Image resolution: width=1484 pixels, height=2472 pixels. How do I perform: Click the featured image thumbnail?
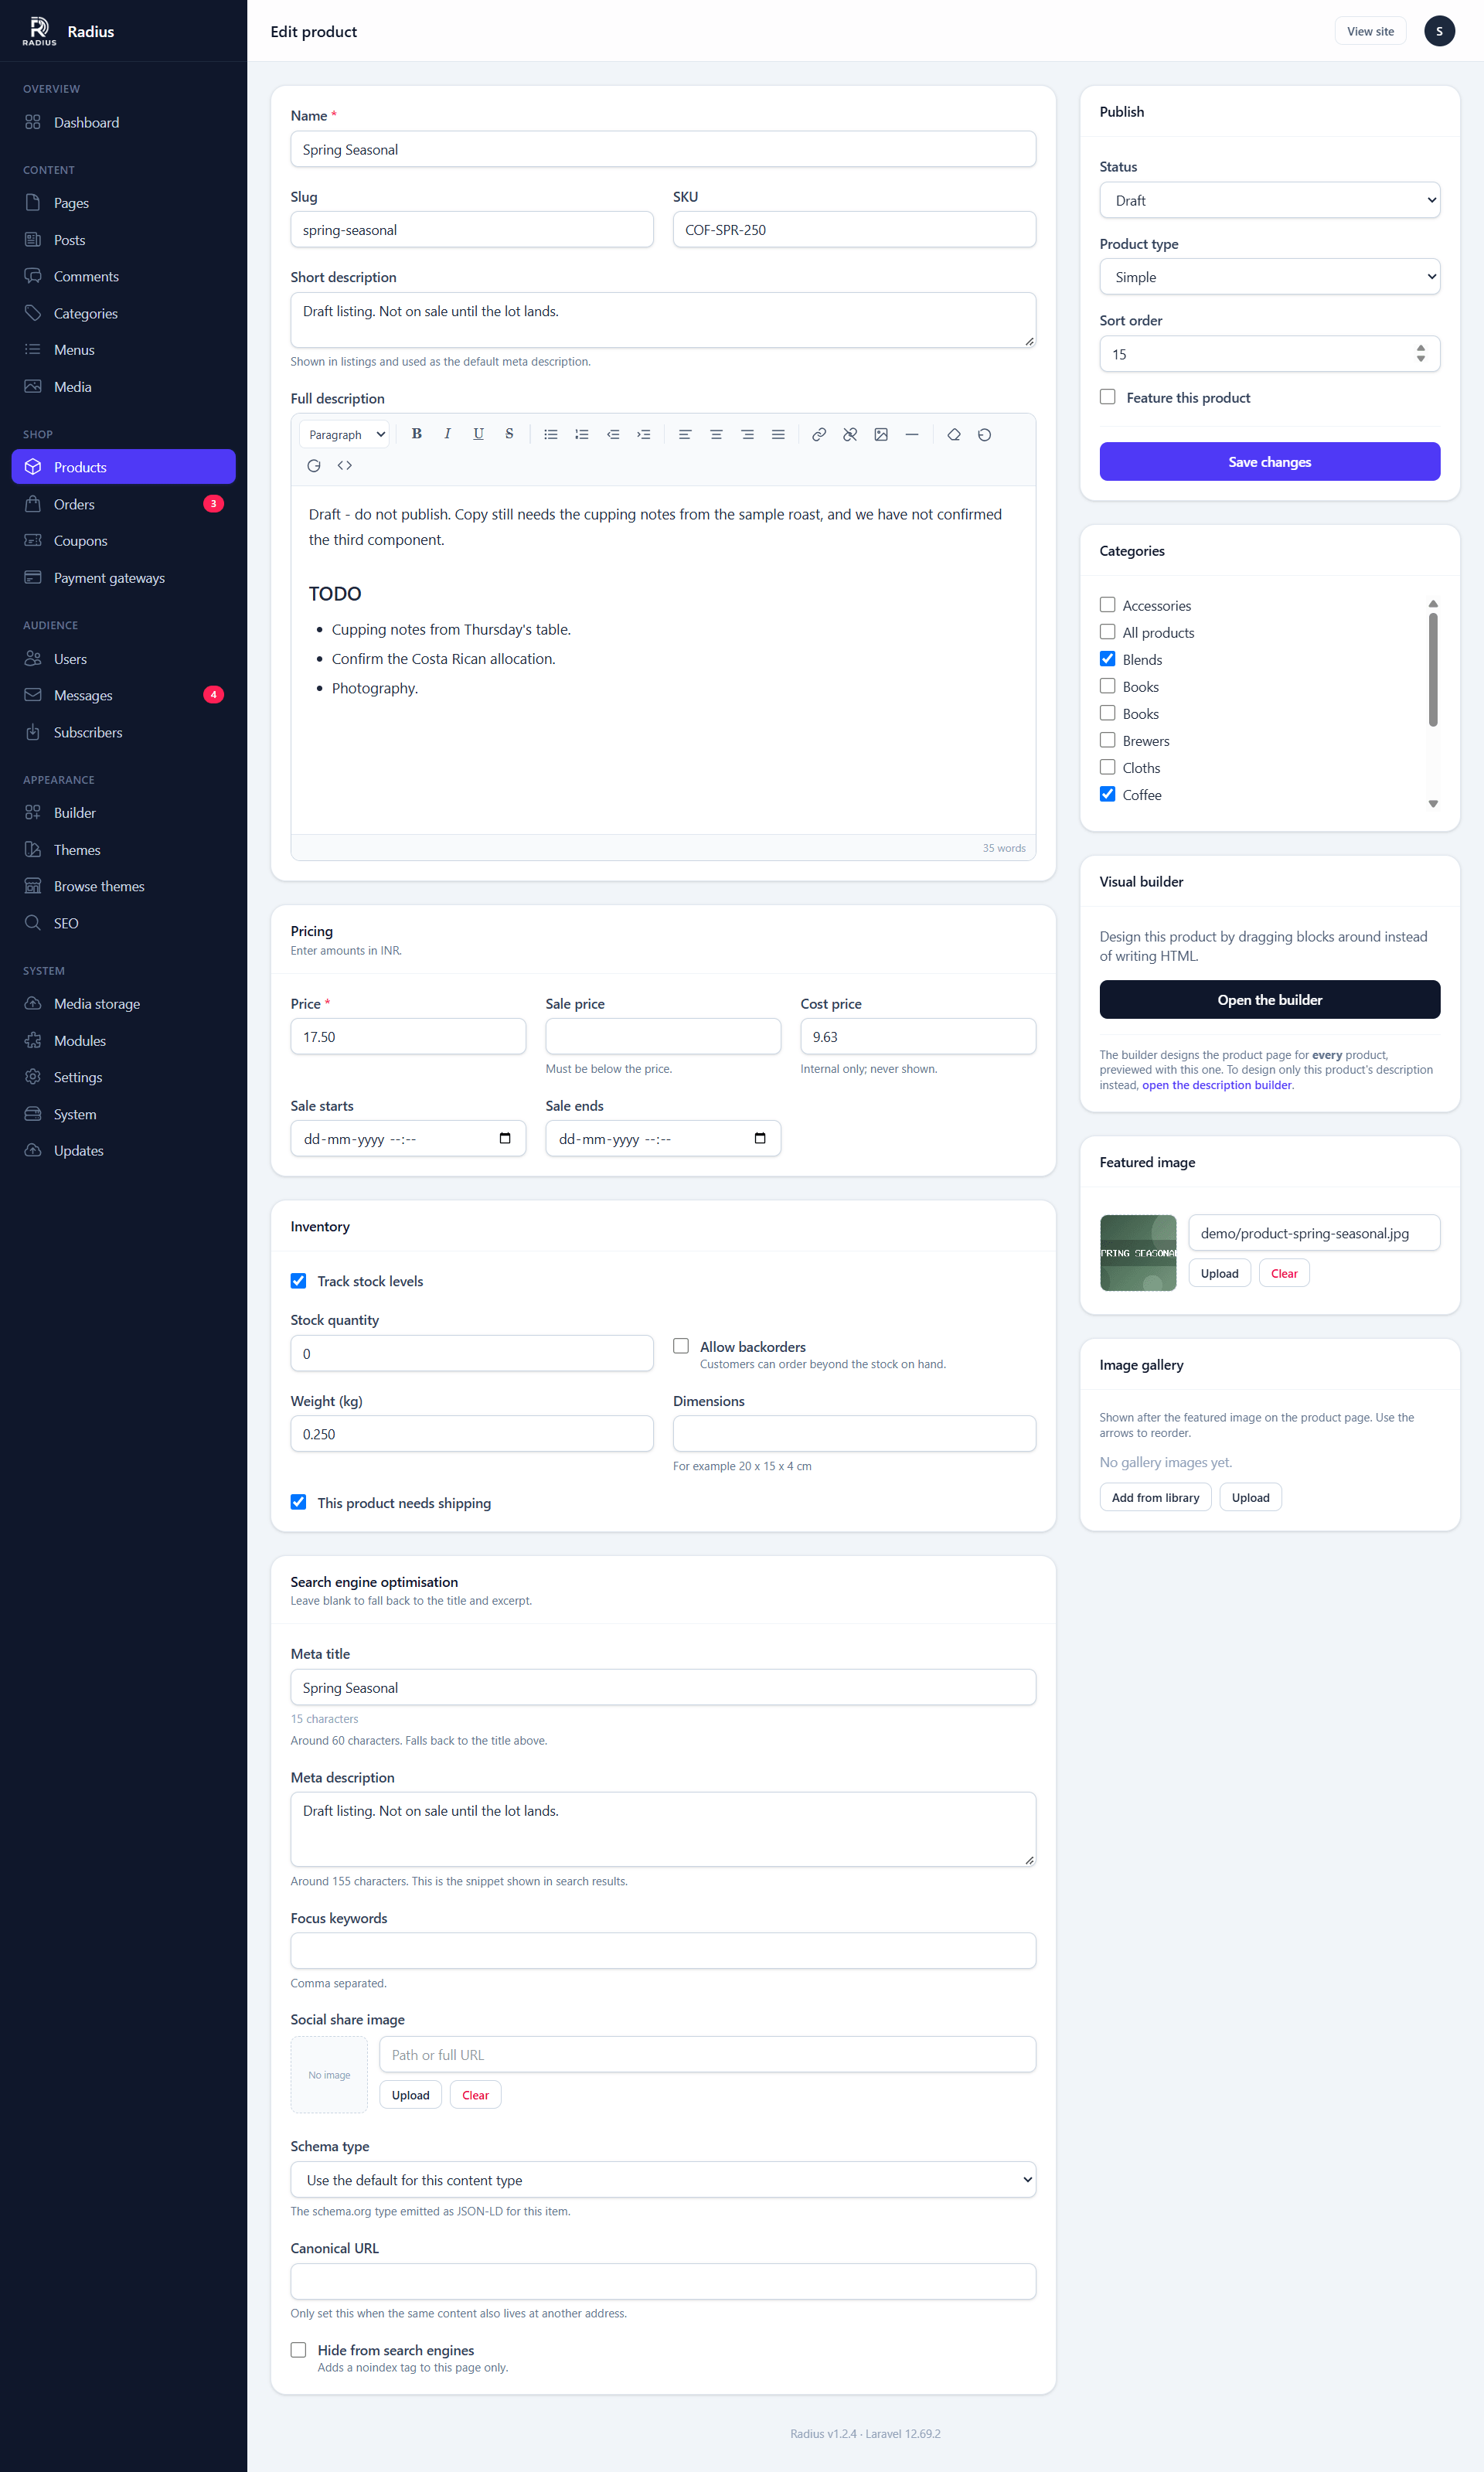tap(1138, 1253)
